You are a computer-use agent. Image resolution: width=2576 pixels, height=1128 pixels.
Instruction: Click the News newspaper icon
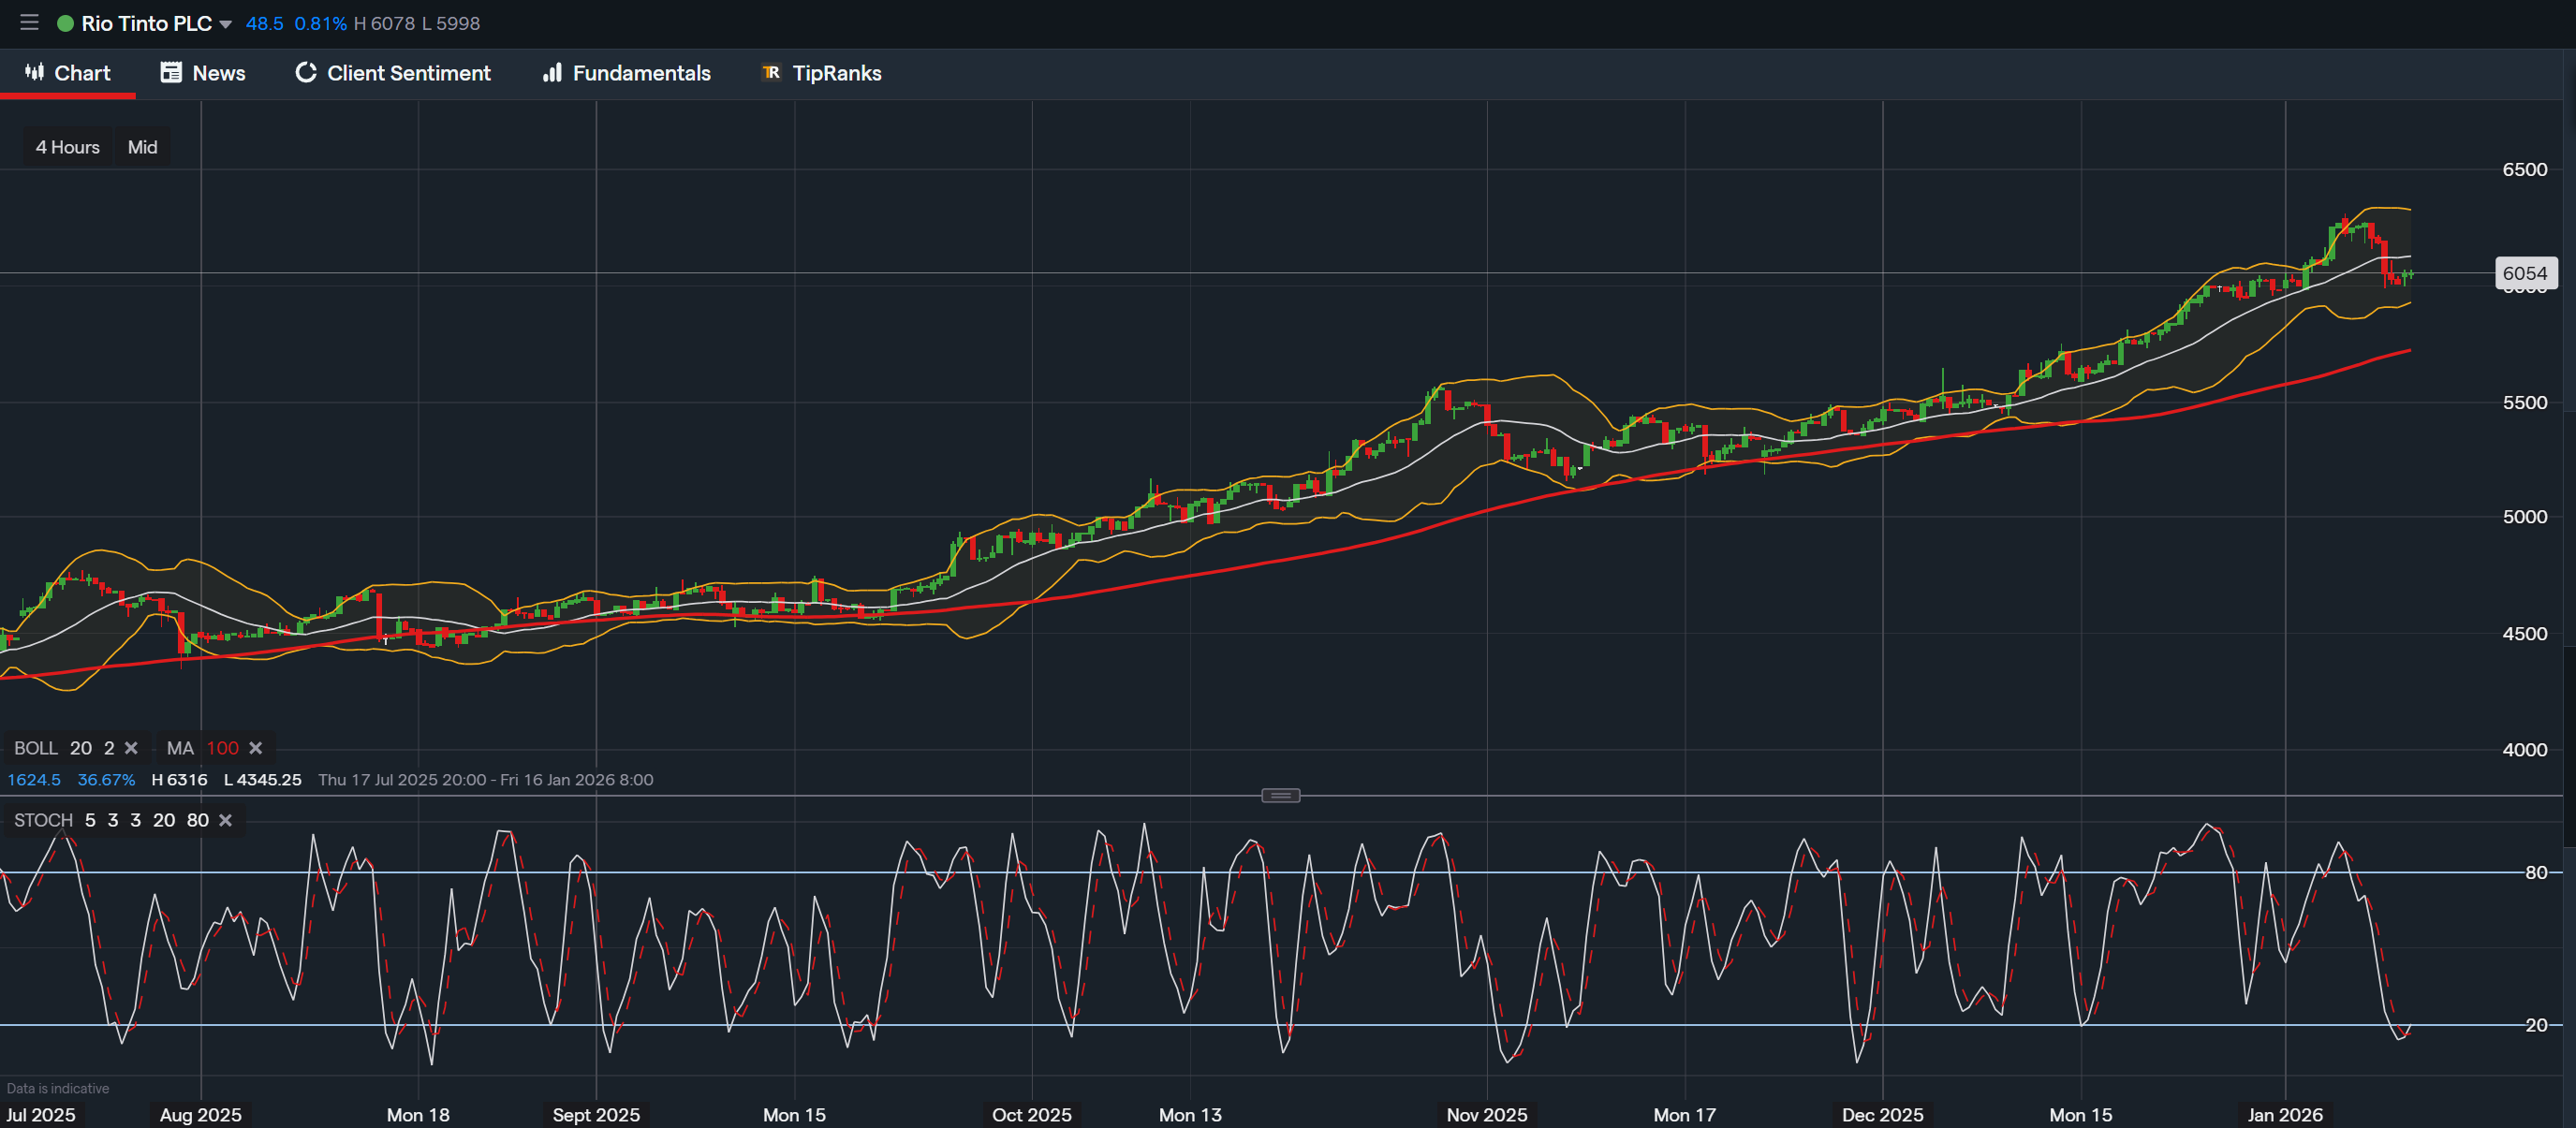pyautogui.click(x=170, y=72)
